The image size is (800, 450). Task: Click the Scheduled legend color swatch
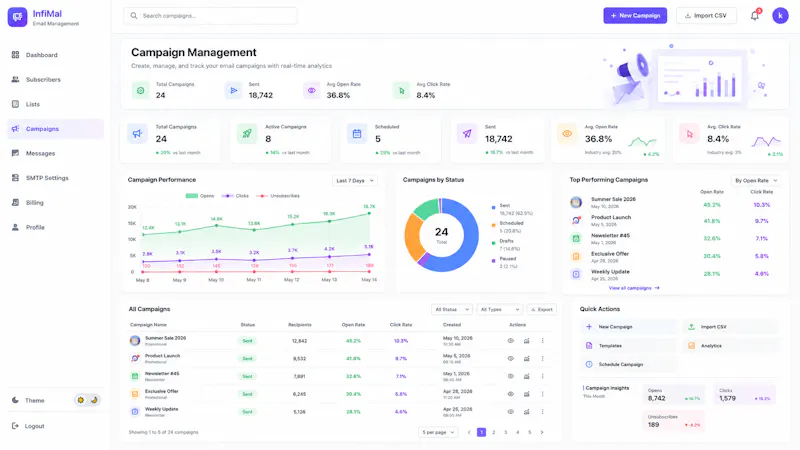point(493,225)
